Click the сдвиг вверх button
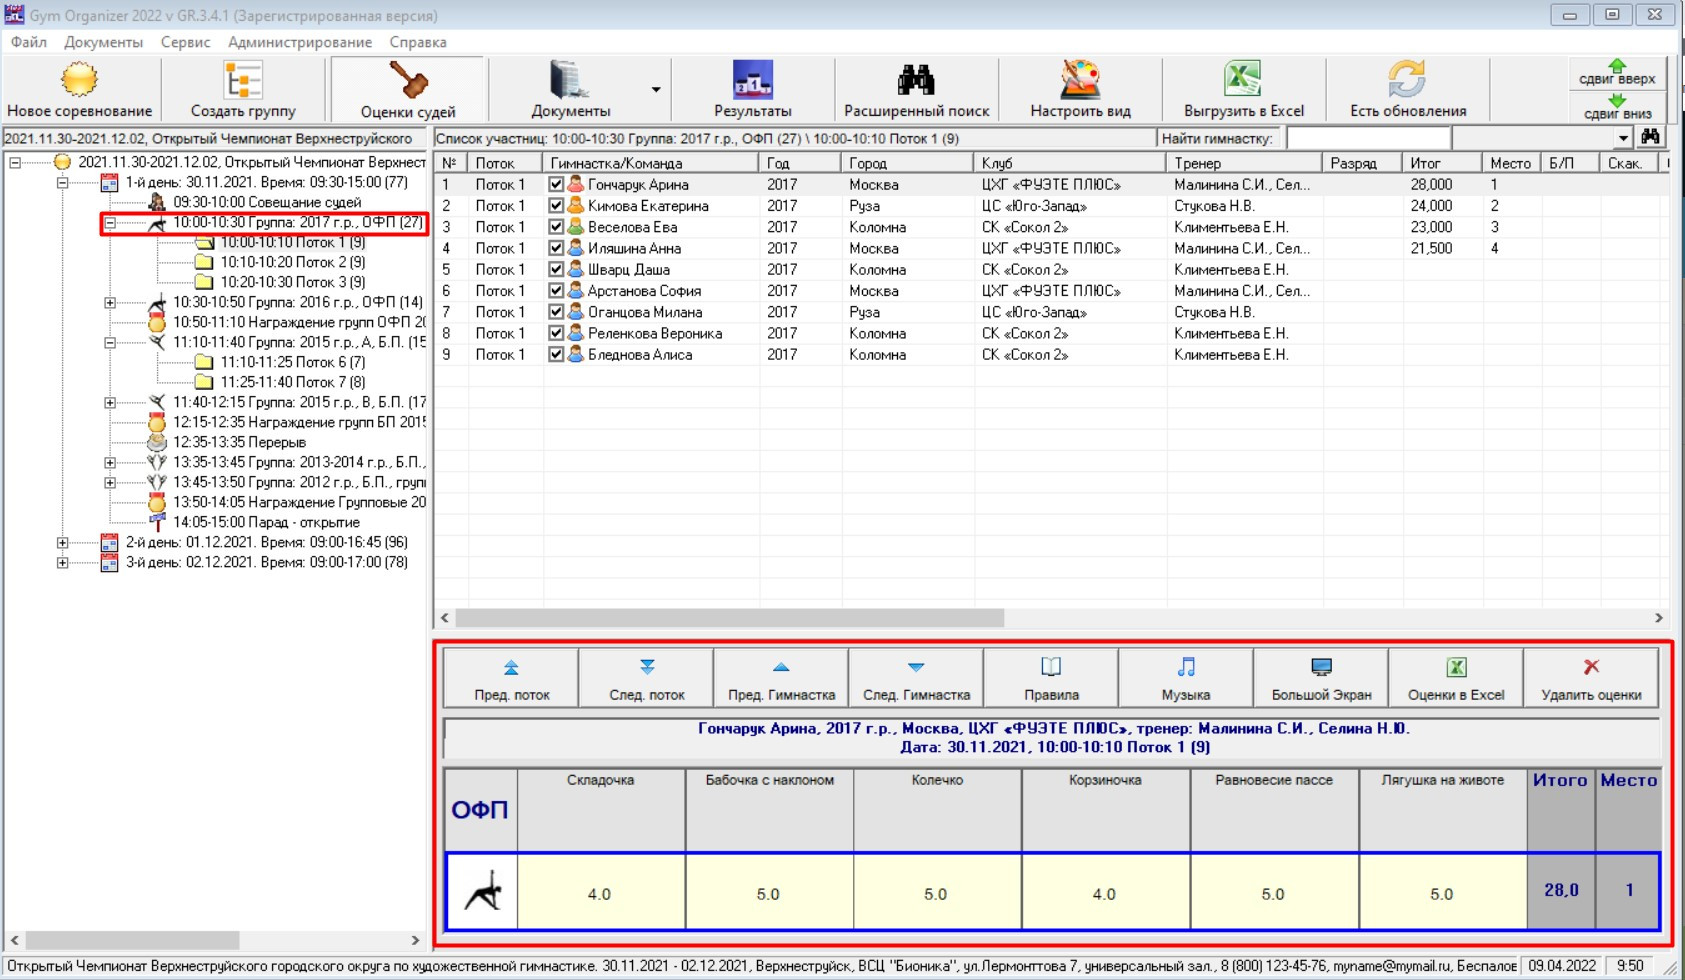The height and width of the screenshot is (980, 1685). coord(1617,73)
